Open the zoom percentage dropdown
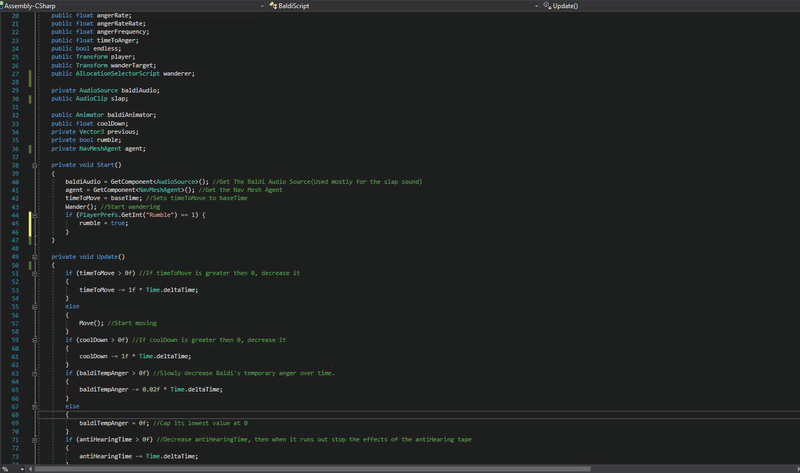The width and height of the screenshot is (800, 473). click(x=22, y=469)
